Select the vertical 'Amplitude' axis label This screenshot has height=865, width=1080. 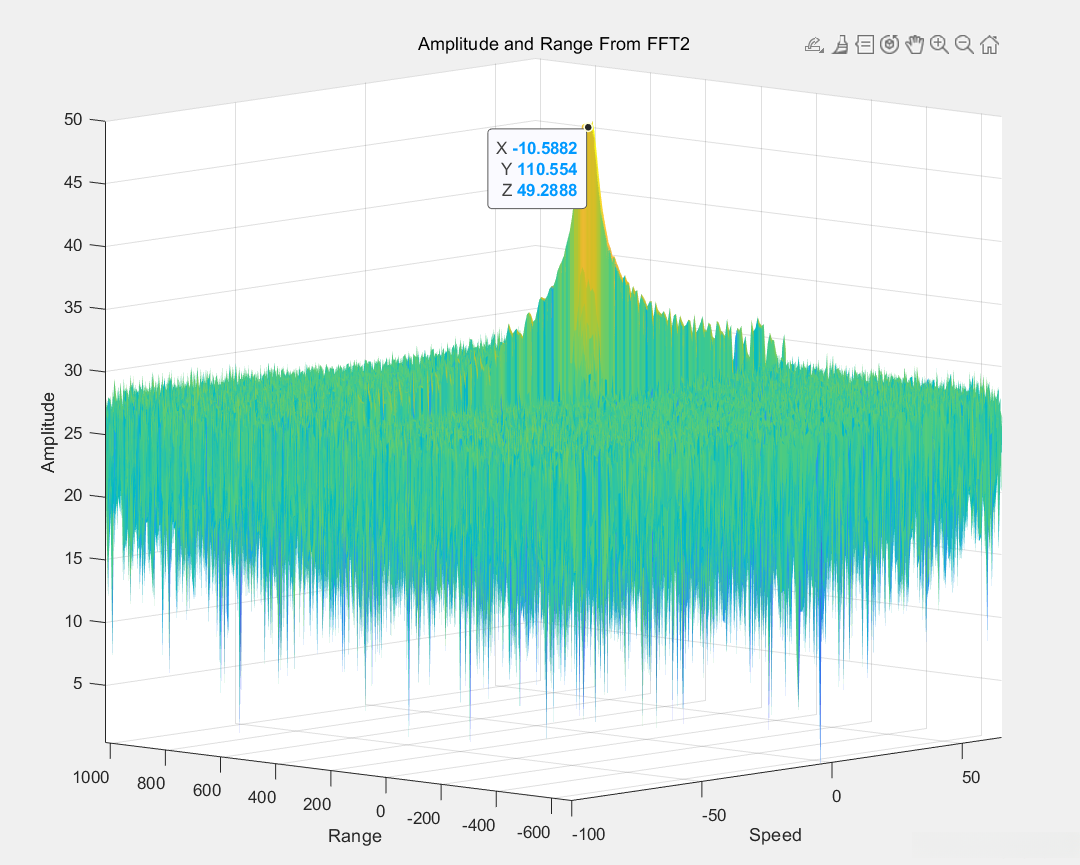tap(48, 432)
